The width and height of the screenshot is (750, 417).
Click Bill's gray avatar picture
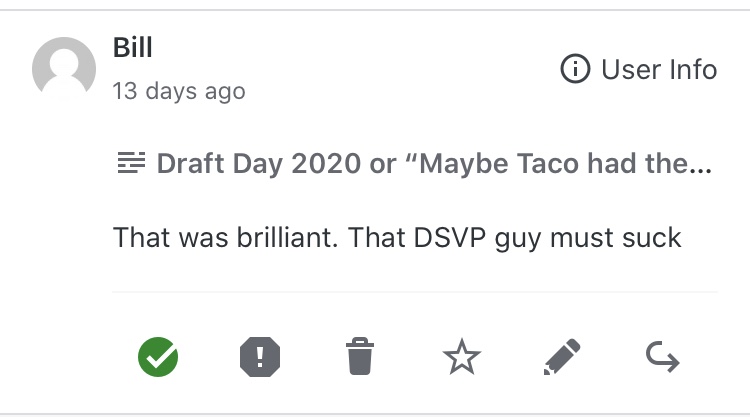pyautogui.click(x=64, y=68)
